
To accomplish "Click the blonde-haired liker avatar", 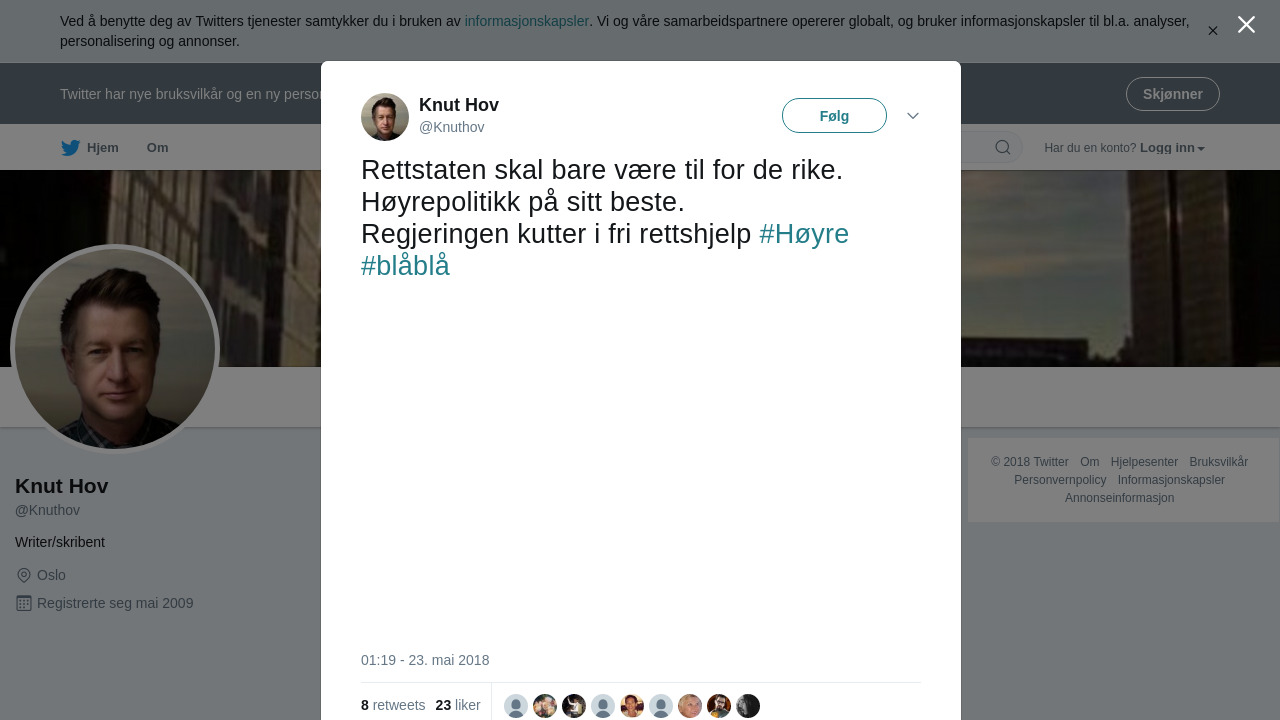I will click(690, 706).
